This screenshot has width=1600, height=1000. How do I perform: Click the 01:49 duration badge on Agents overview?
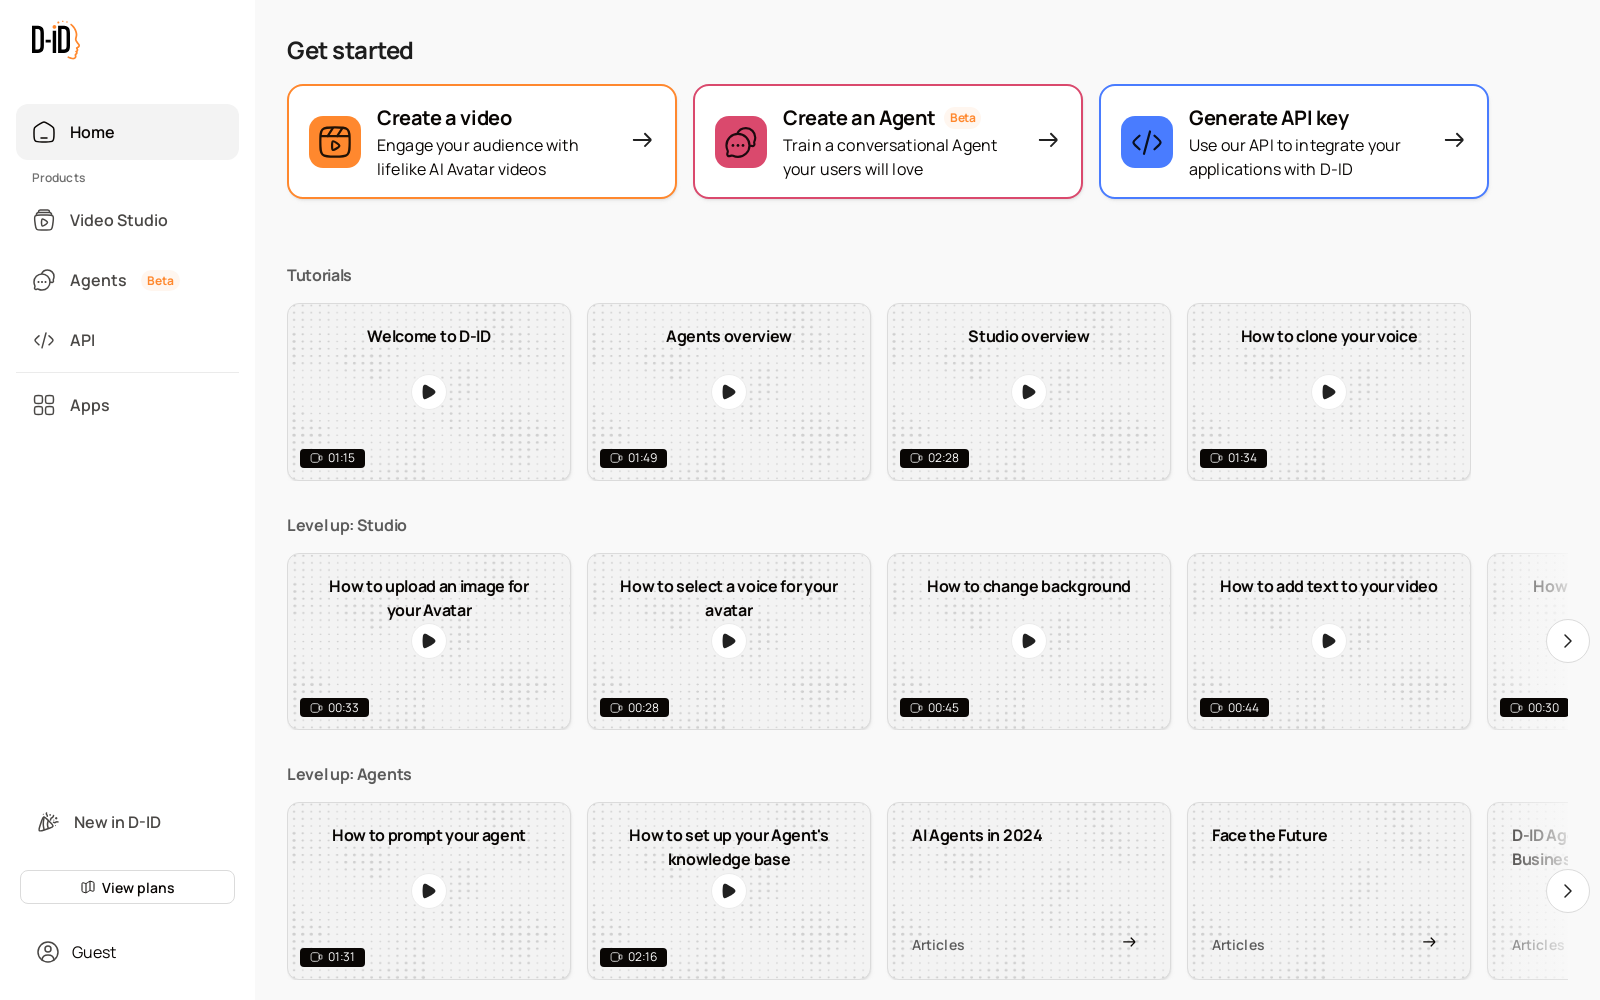pos(633,458)
